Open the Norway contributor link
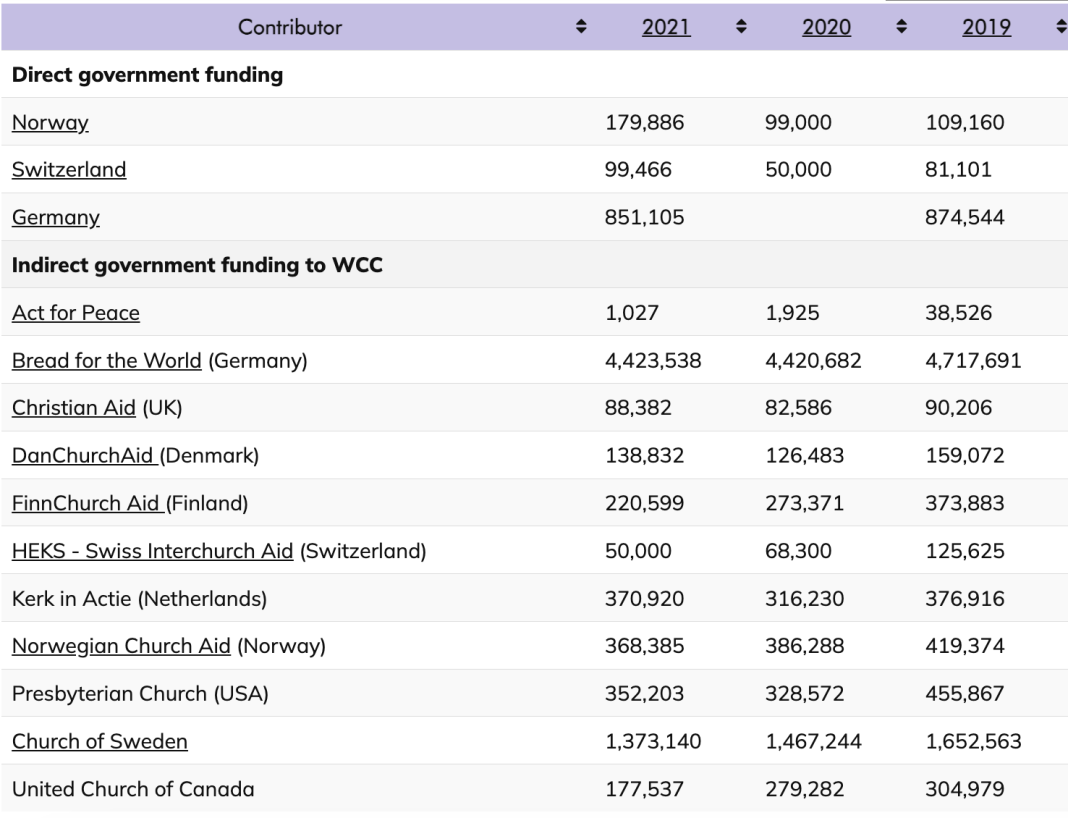The height and width of the screenshot is (818, 1068). click(50, 123)
